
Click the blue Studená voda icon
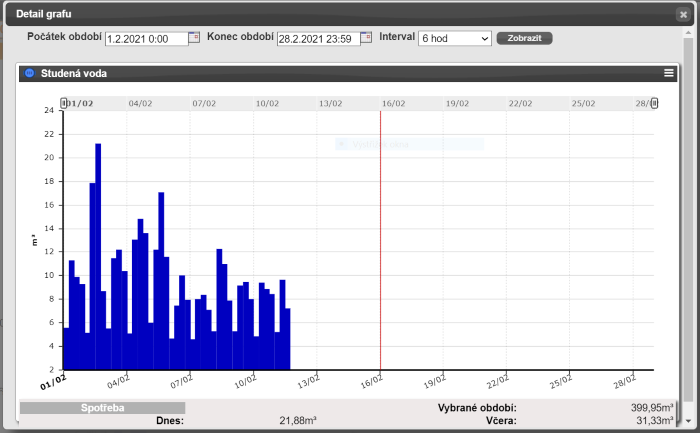pos(30,73)
